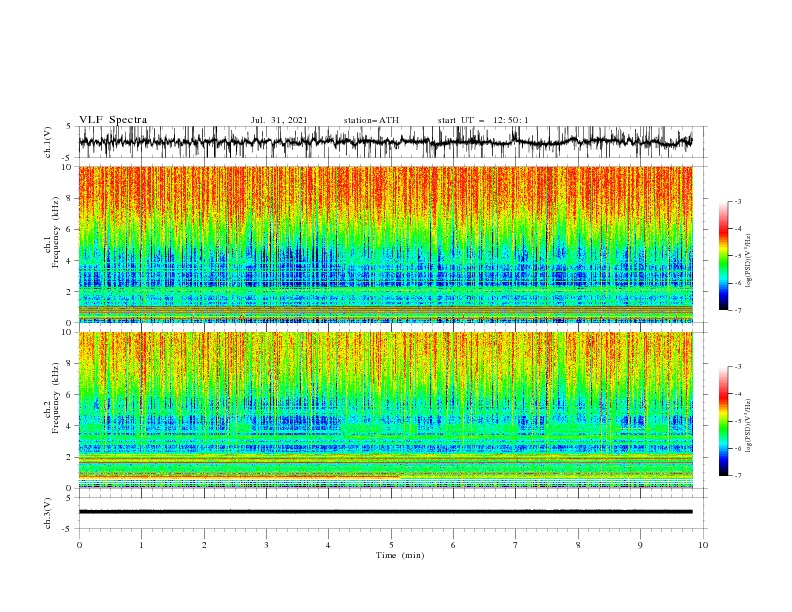Click the ch.3 black waveform band

[385, 512]
